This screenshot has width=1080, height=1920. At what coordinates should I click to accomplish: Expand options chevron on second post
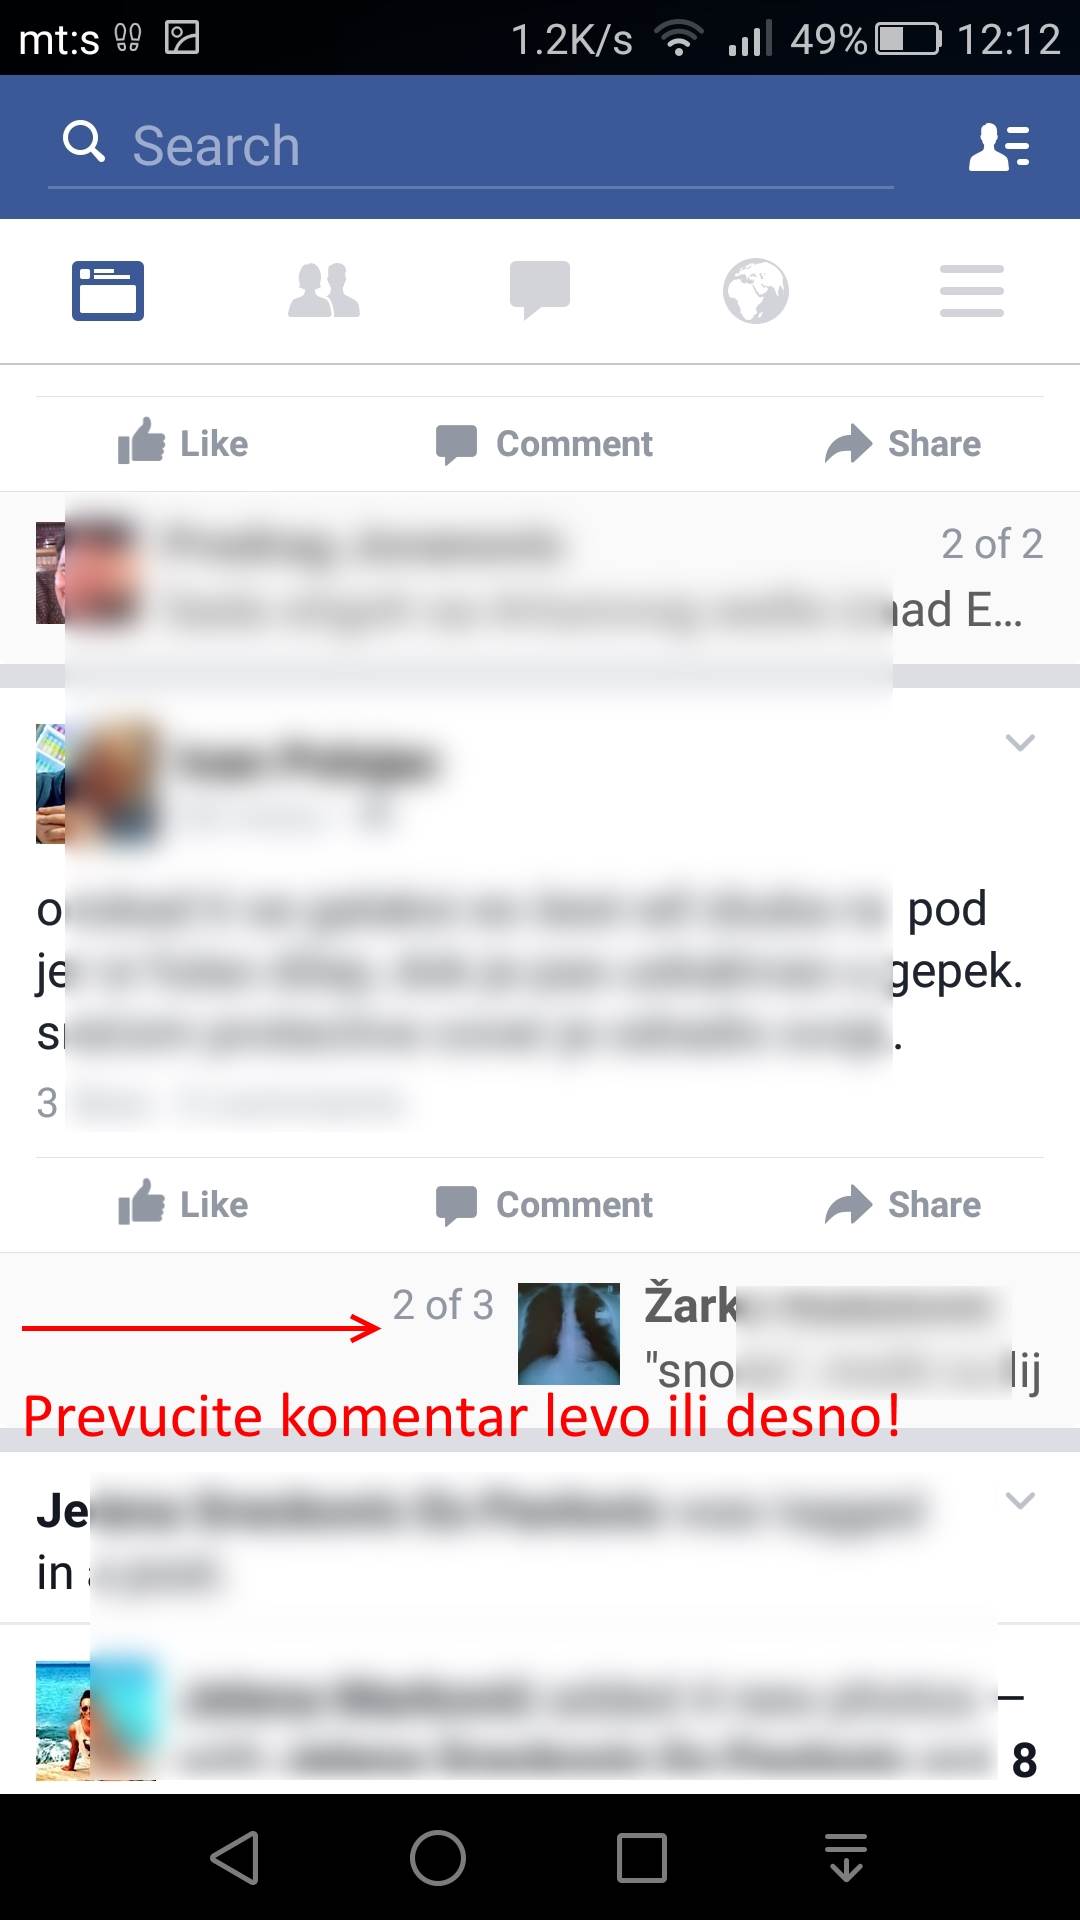pos(1020,742)
